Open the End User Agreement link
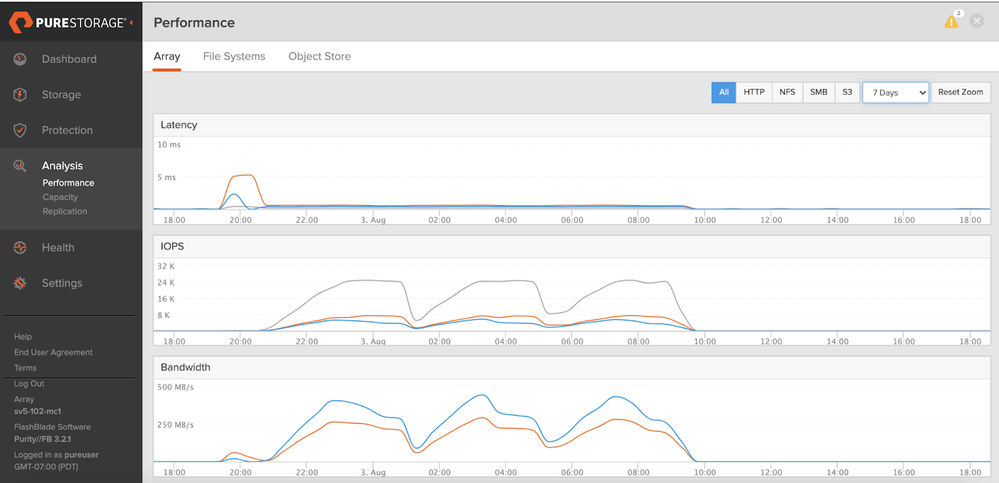 pyautogui.click(x=54, y=352)
